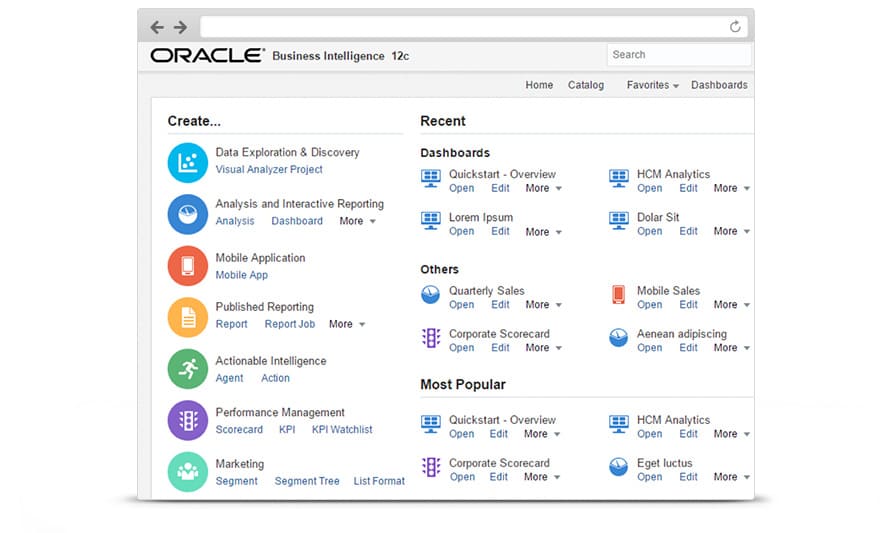
Task: Click the Actionable Intelligence green runner icon
Action: coord(187,369)
